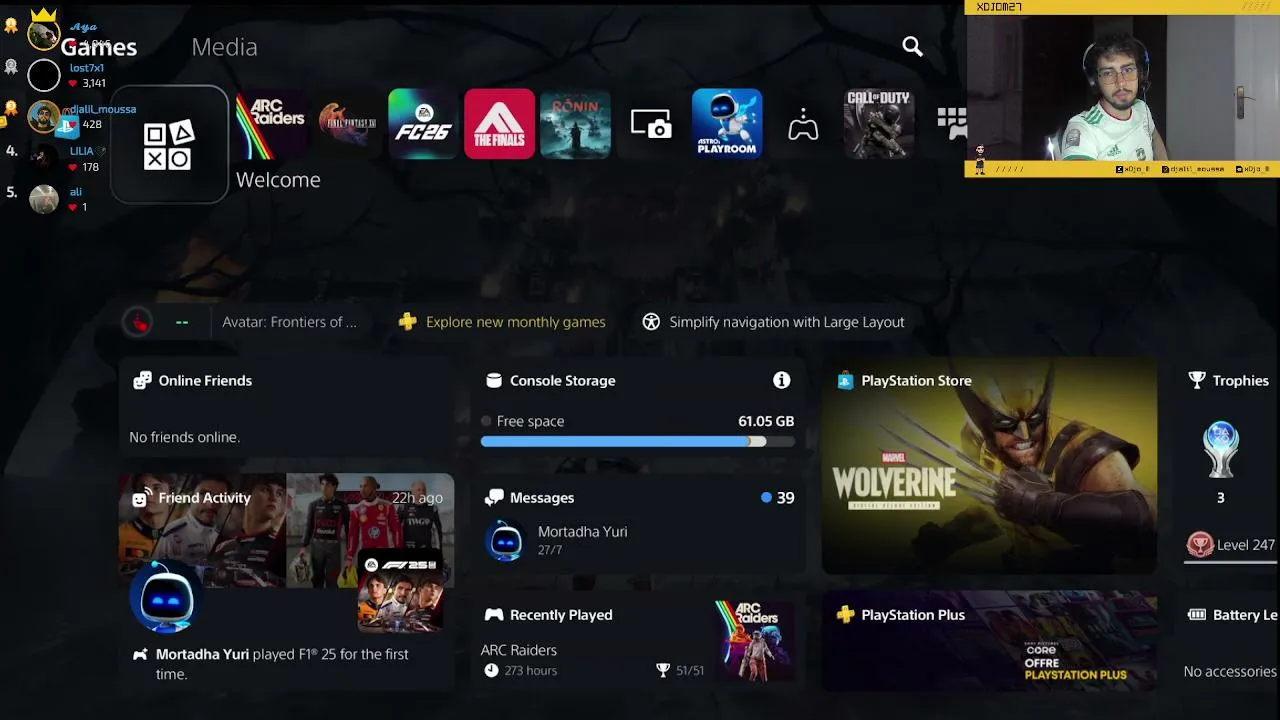Click the Astro bot avatar in Friend Activity

(x=167, y=599)
